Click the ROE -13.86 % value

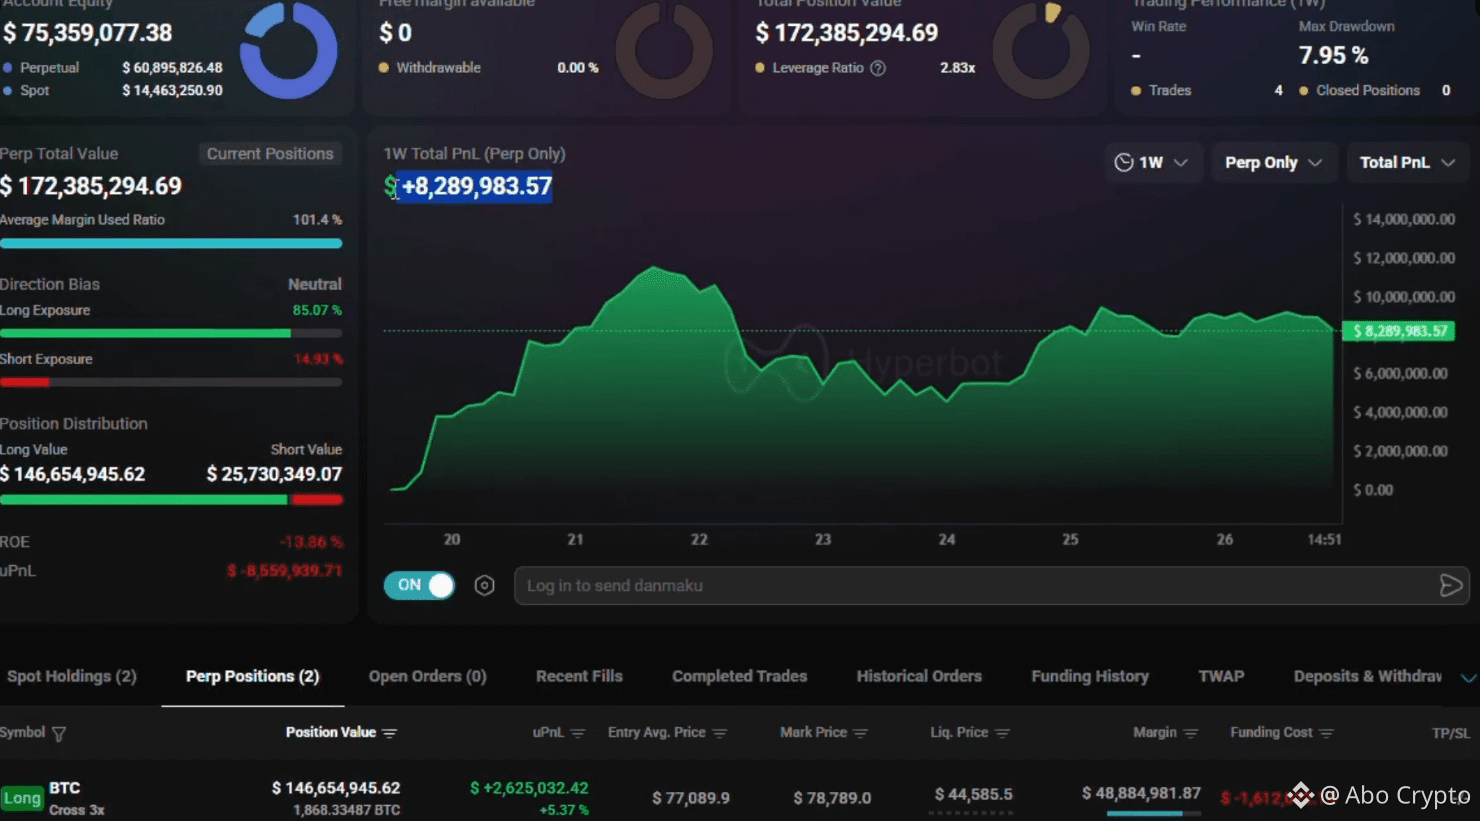pos(311,542)
